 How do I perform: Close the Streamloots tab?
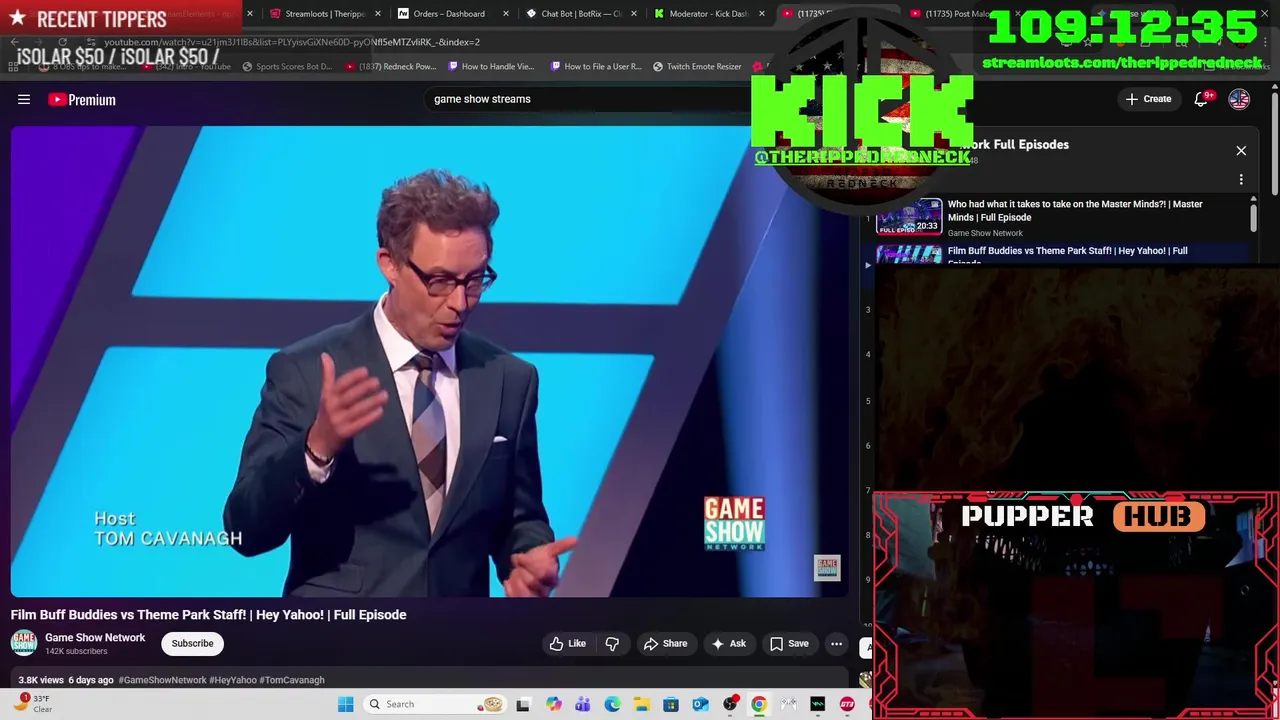[378, 14]
